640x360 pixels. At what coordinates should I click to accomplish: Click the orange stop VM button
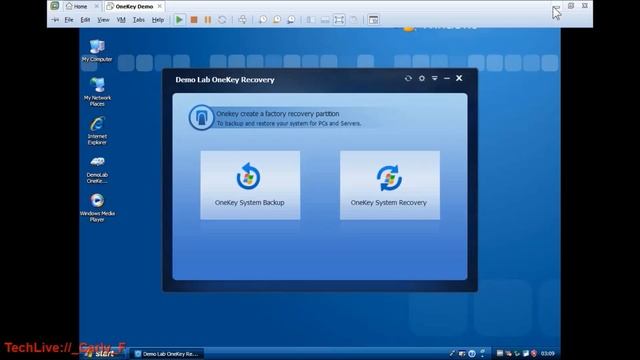[194, 20]
